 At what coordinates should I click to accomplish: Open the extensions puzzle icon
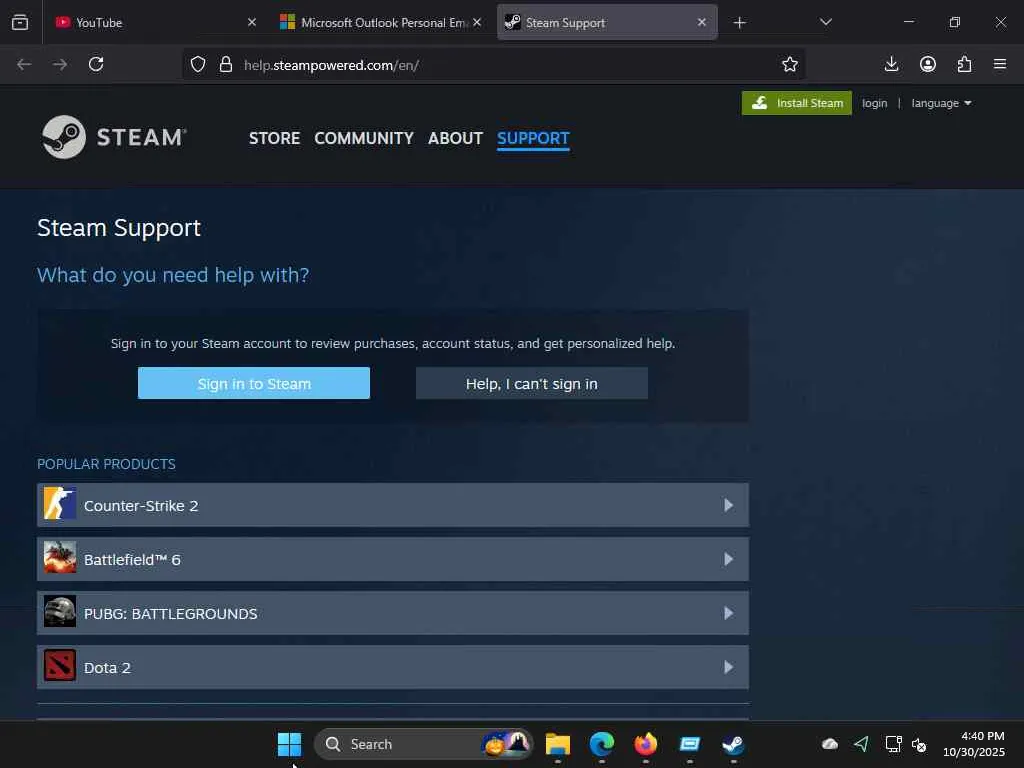[964, 64]
